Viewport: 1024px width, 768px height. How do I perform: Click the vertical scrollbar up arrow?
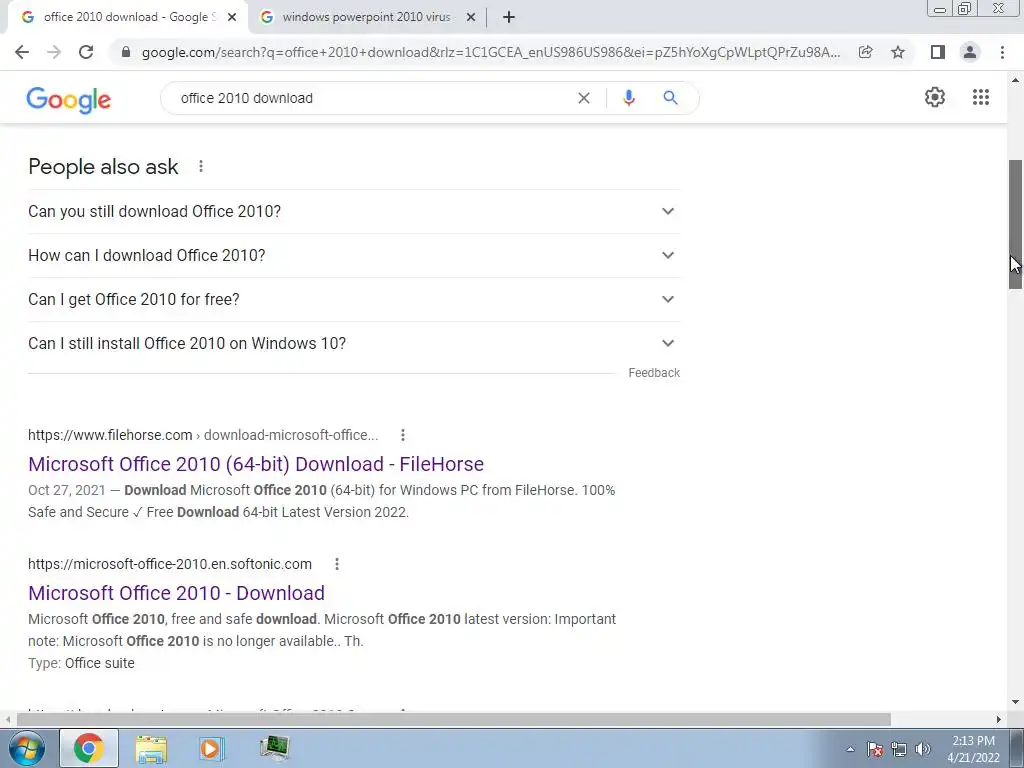tap(1015, 80)
